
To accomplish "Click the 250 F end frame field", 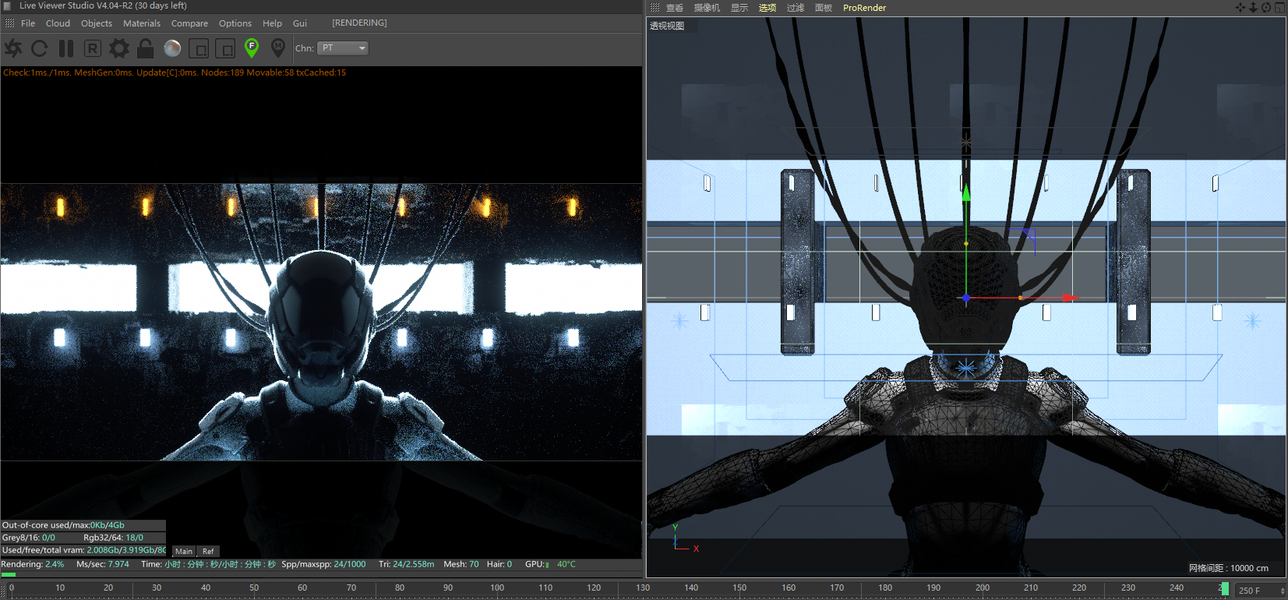I will coord(1260,590).
